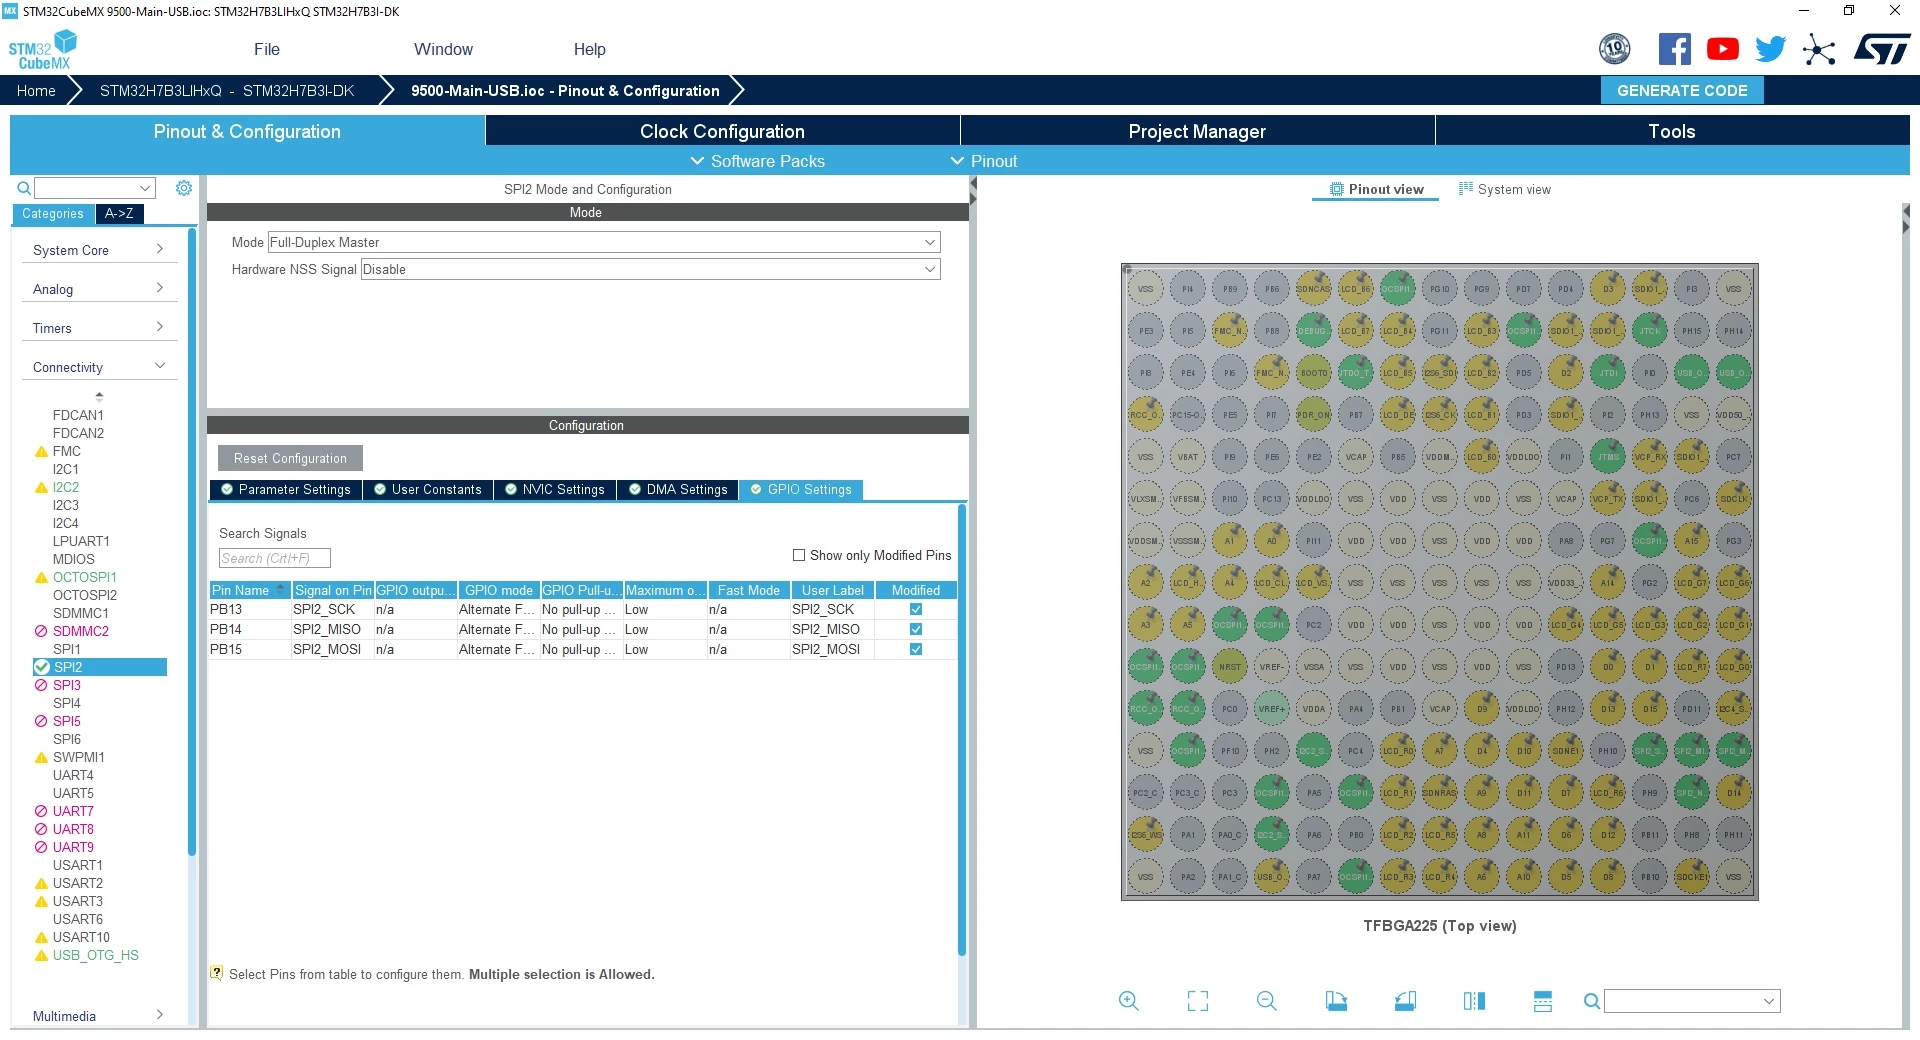This screenshot has height=1040, width=1920.
Task: Click the GENERATE CODE button
Action: tap(1682, 90)
